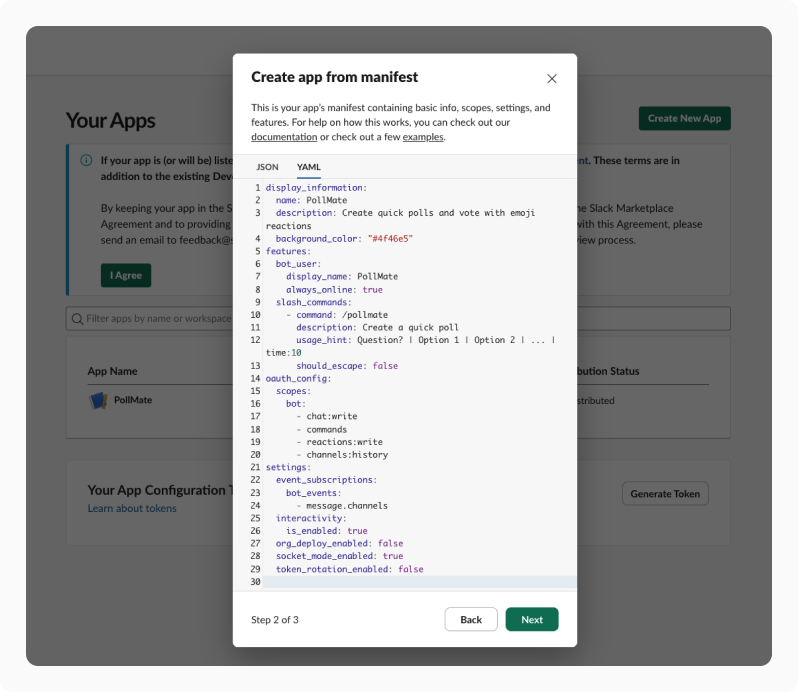The image size is (798, 692).
Task: Click the Back button
Action: 471,619
